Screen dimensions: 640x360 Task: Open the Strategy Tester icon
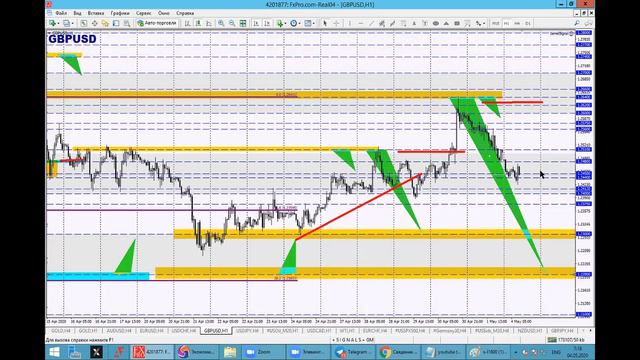pyautogui.click(x=127, y=23)
